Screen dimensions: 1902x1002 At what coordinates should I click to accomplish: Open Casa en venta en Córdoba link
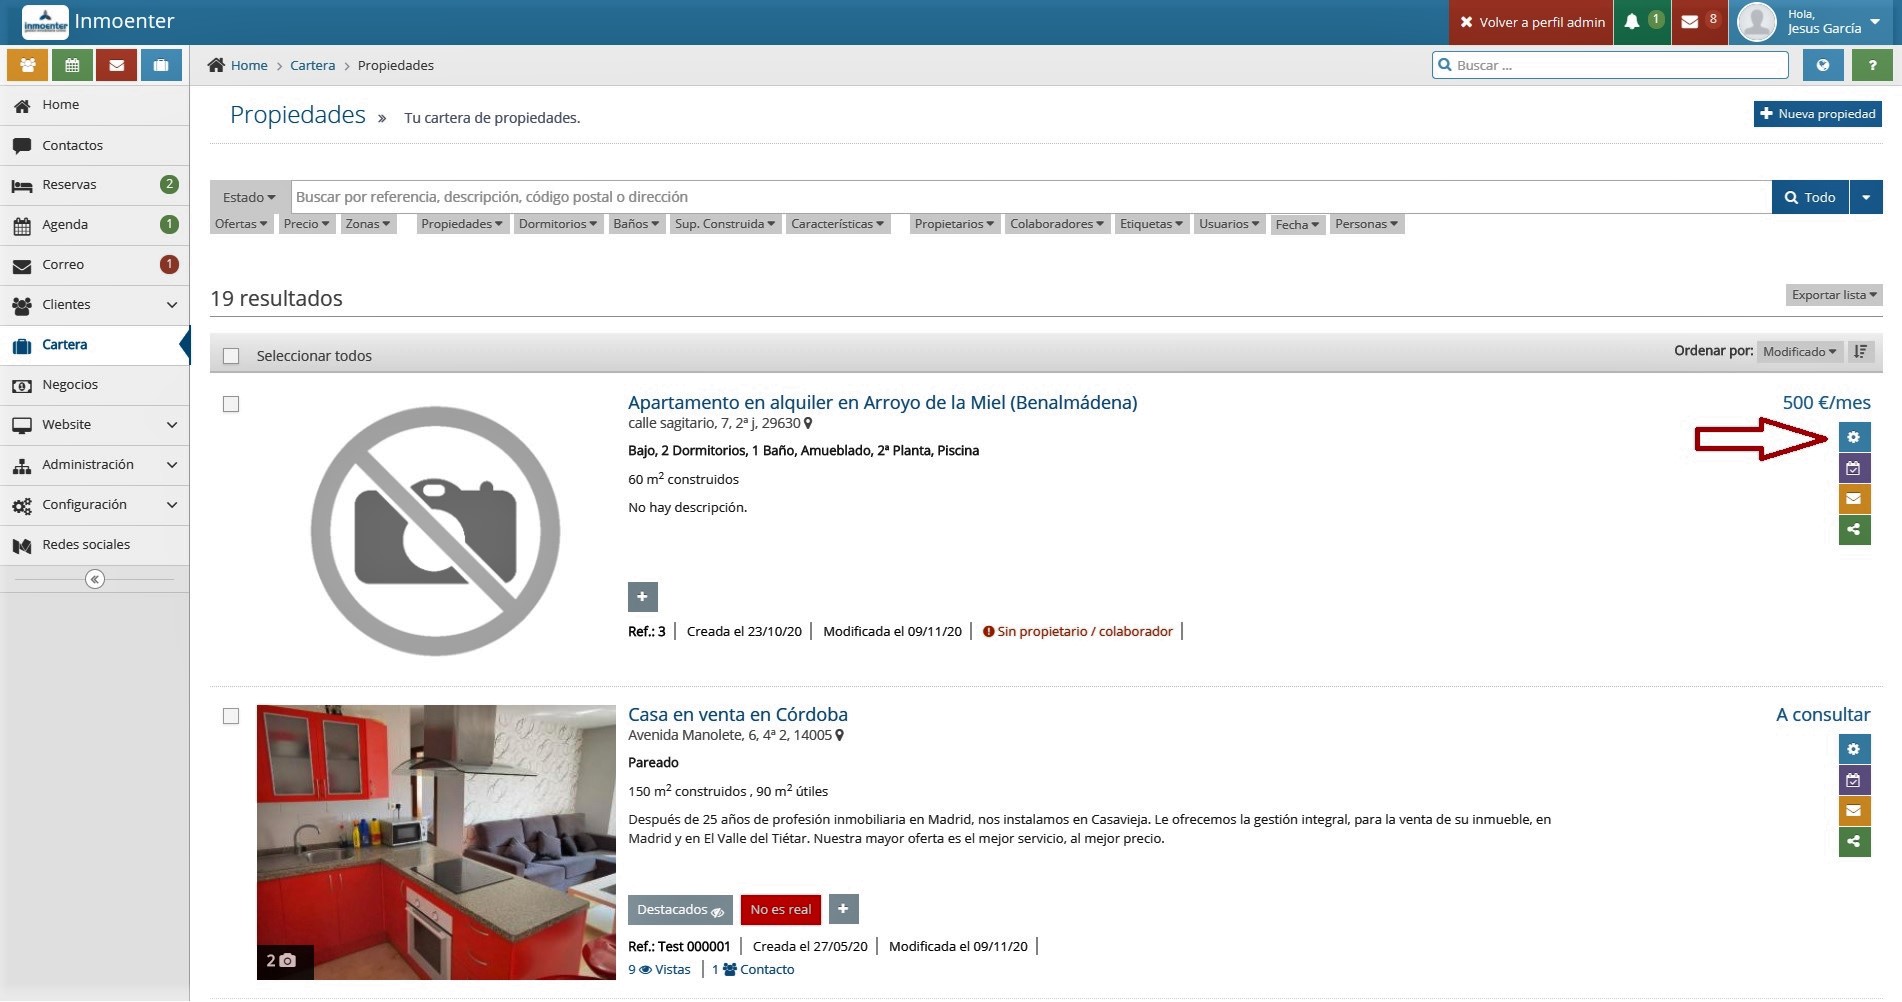[738, 714]
